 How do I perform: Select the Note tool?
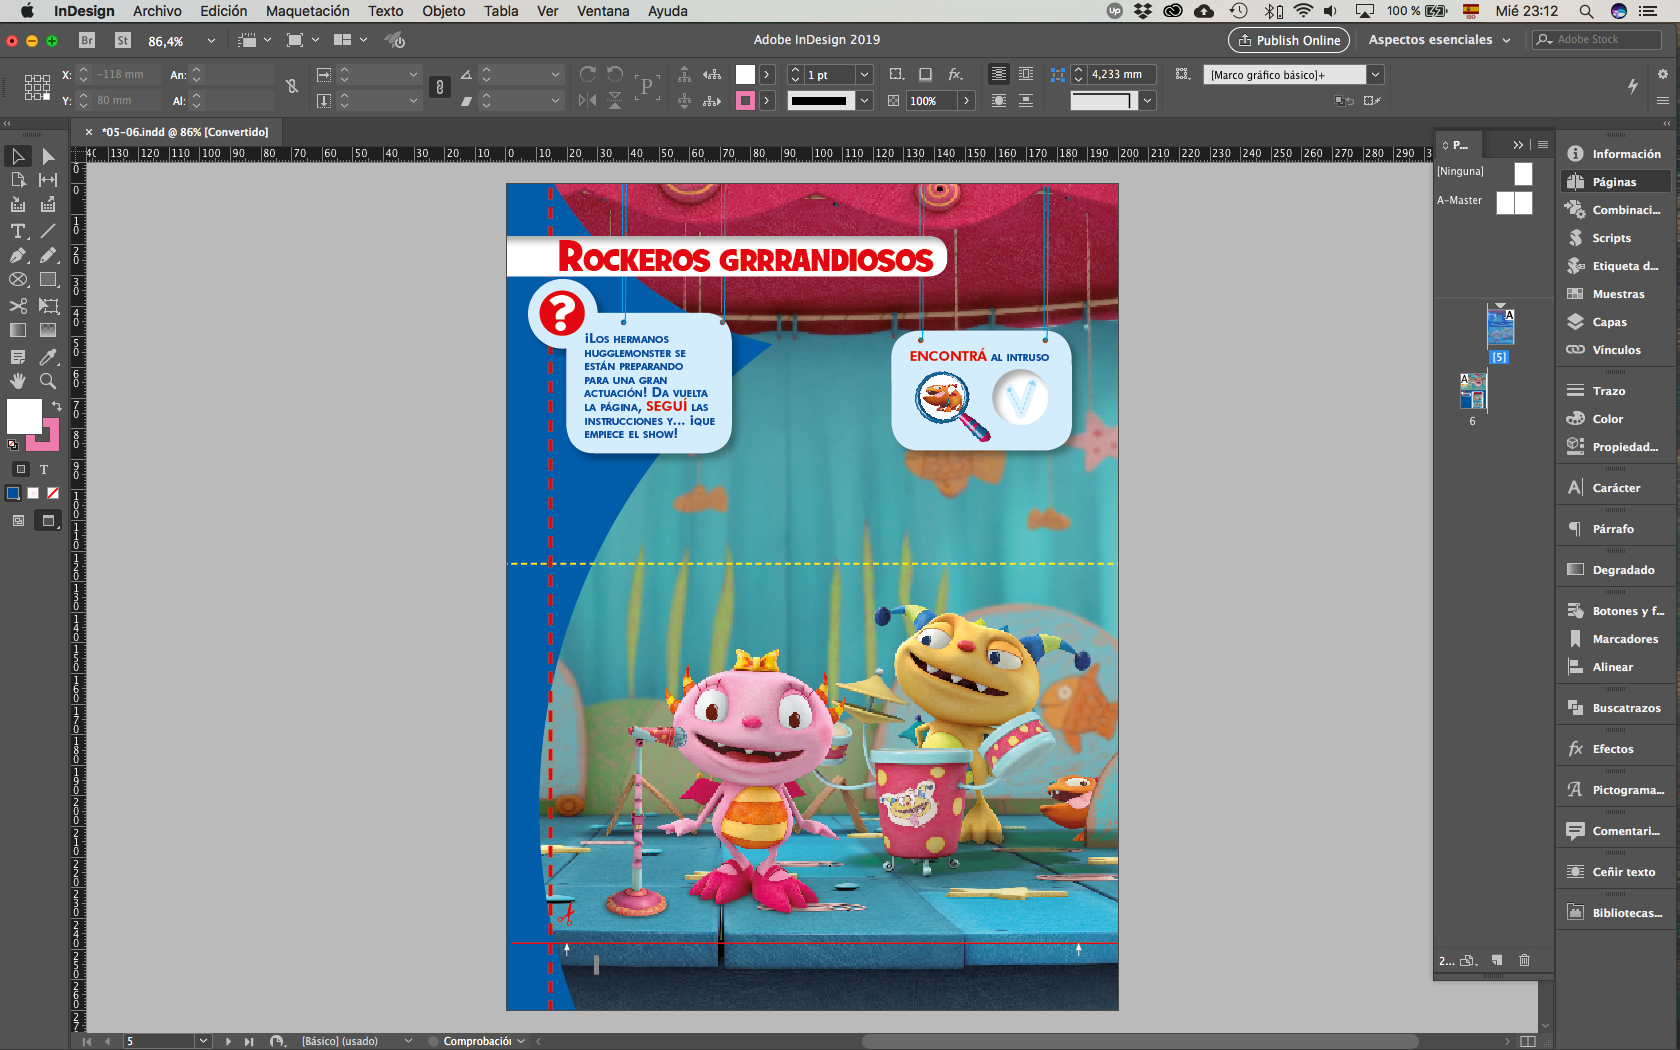(x=18, y=357)
